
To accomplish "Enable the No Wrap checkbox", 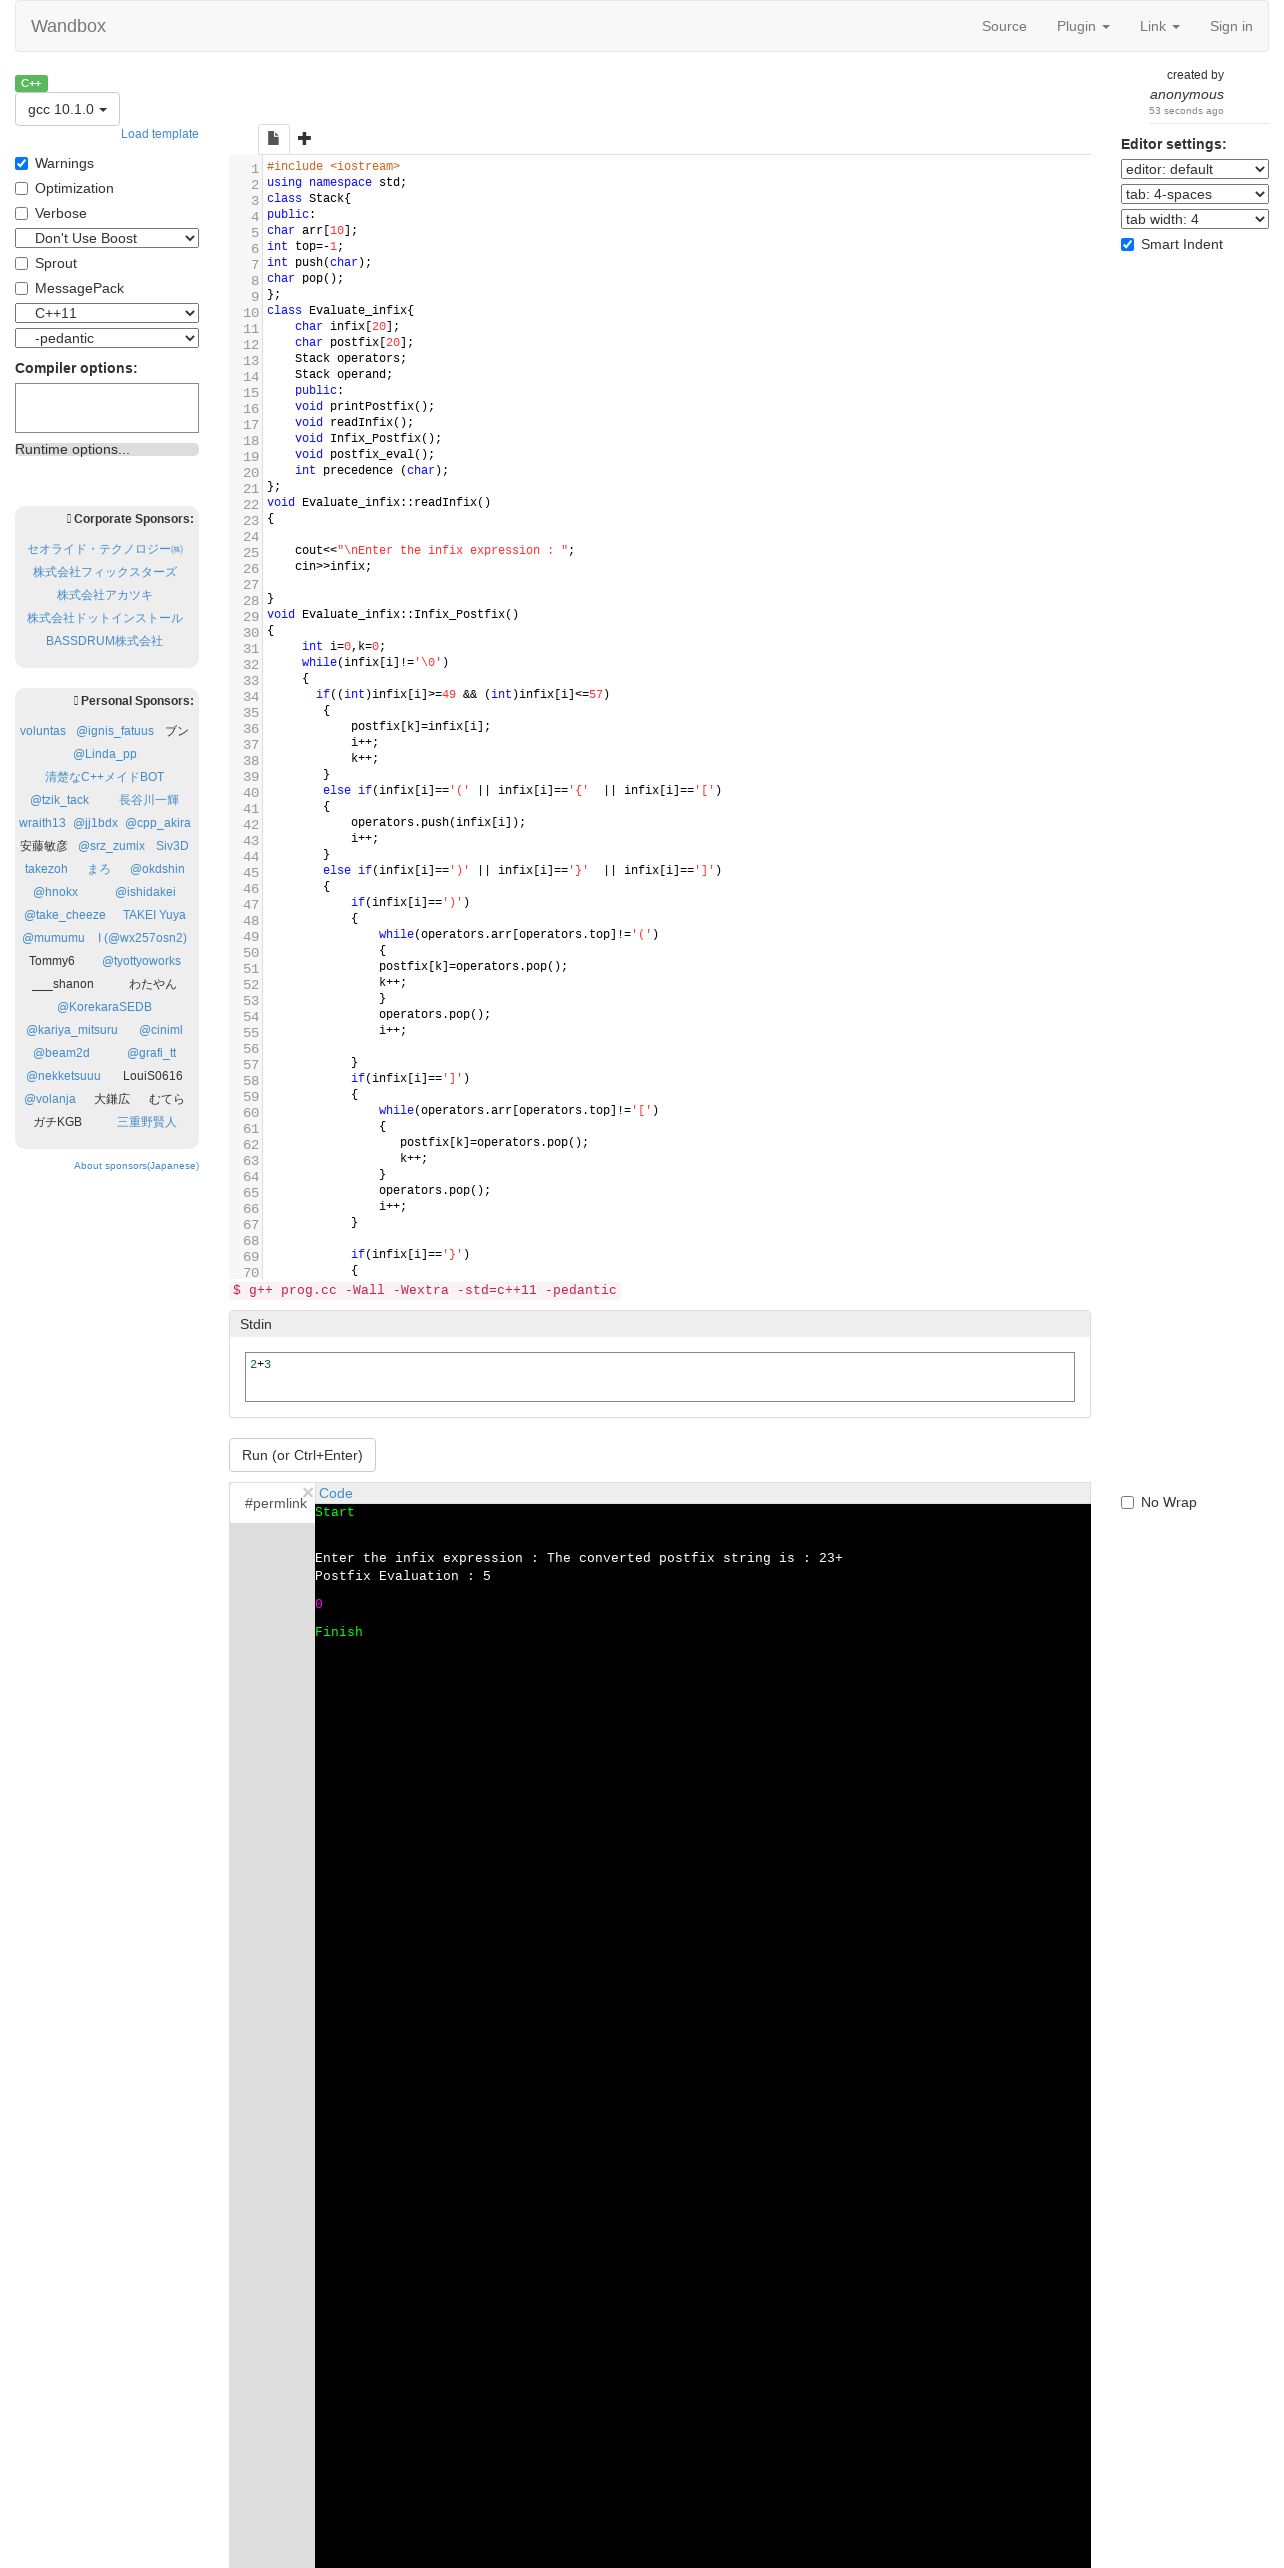I will [x=1127, y=1502].
